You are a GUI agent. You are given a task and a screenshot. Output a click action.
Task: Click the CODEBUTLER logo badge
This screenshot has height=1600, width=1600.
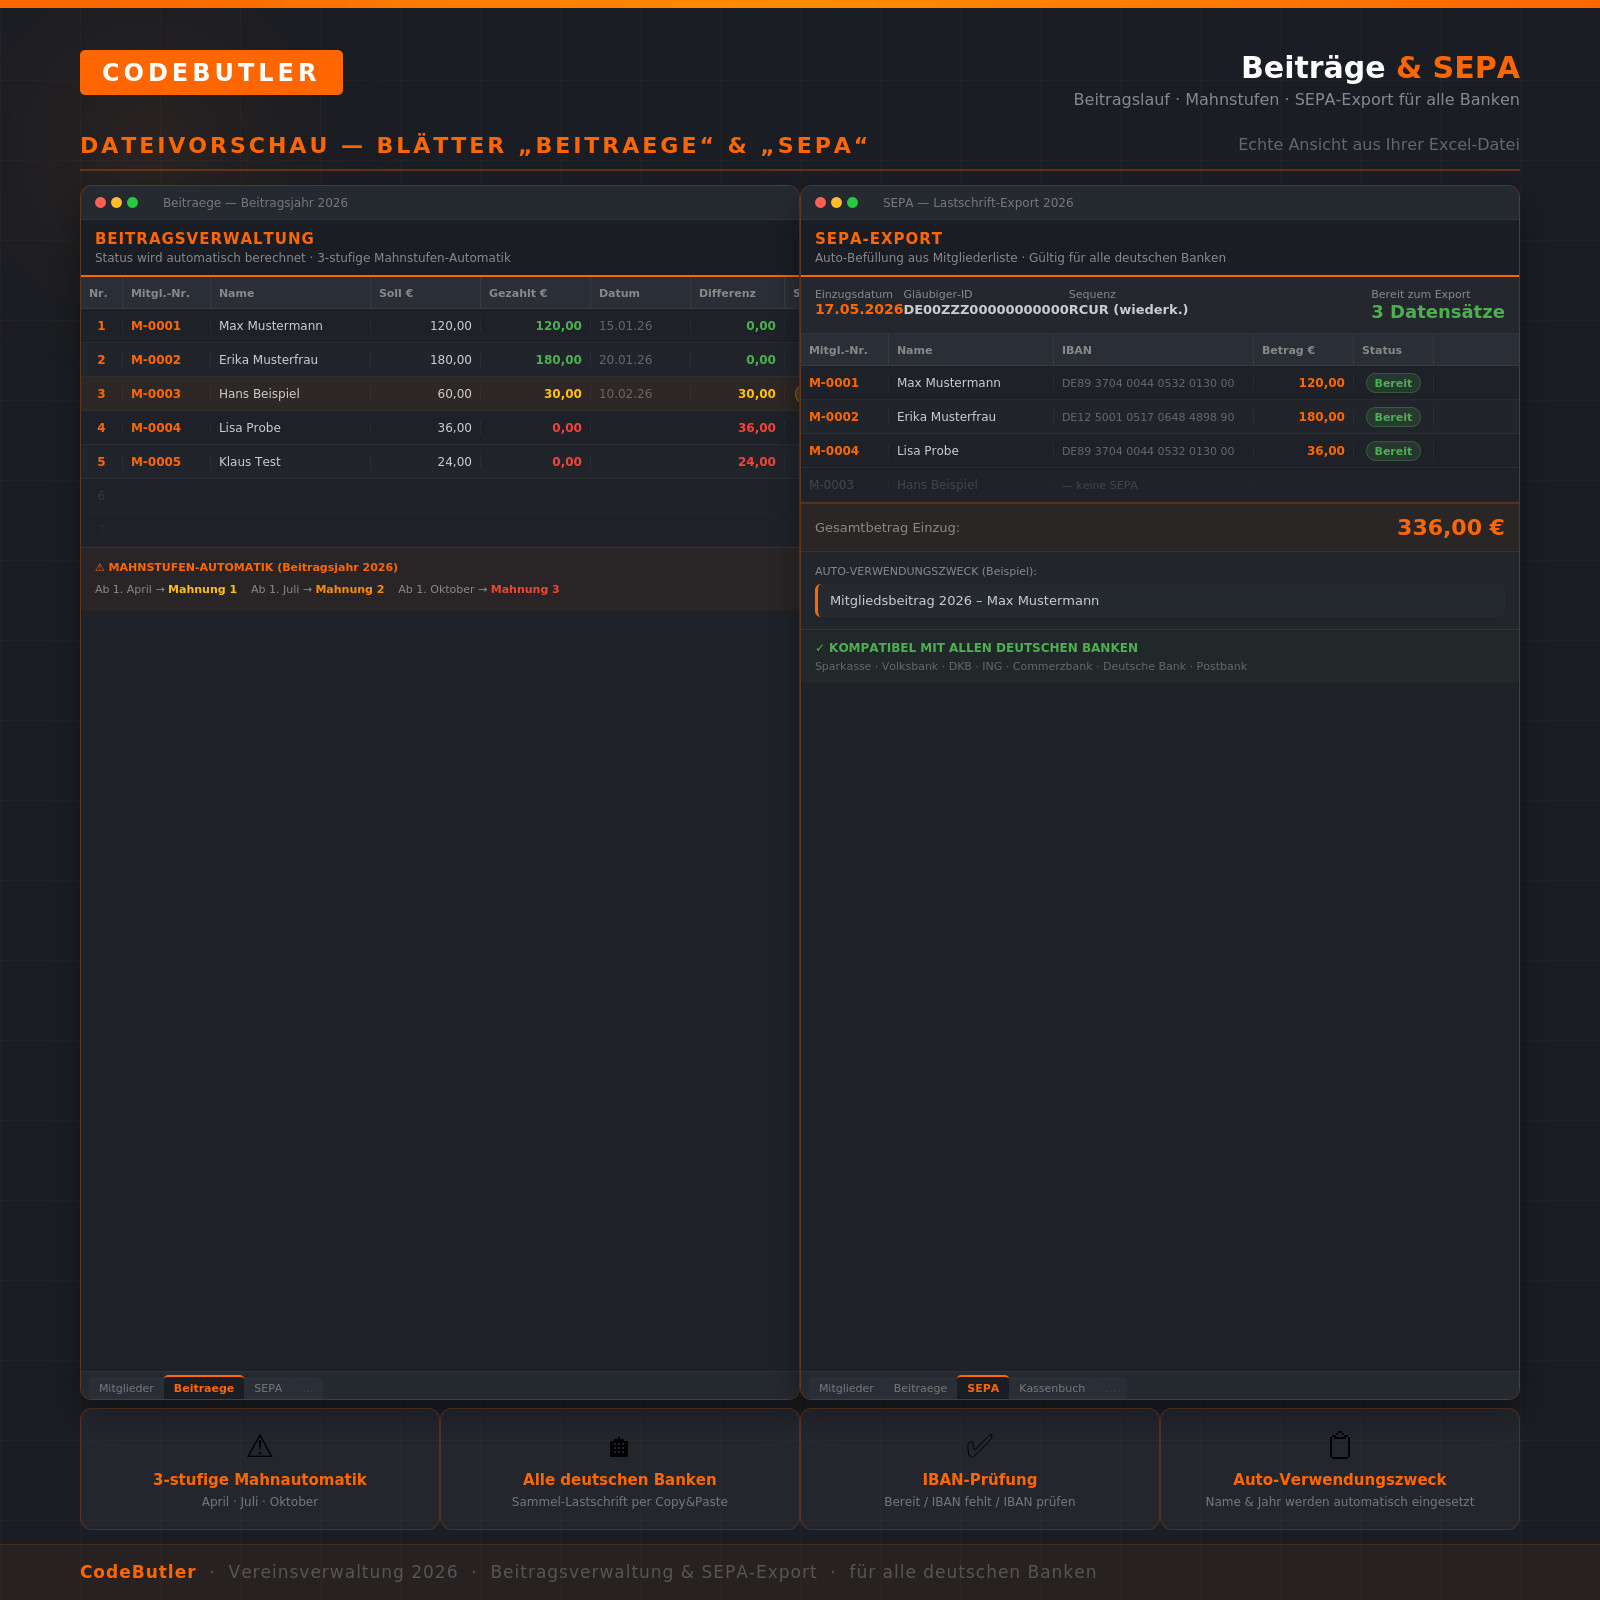coord(211,73)
